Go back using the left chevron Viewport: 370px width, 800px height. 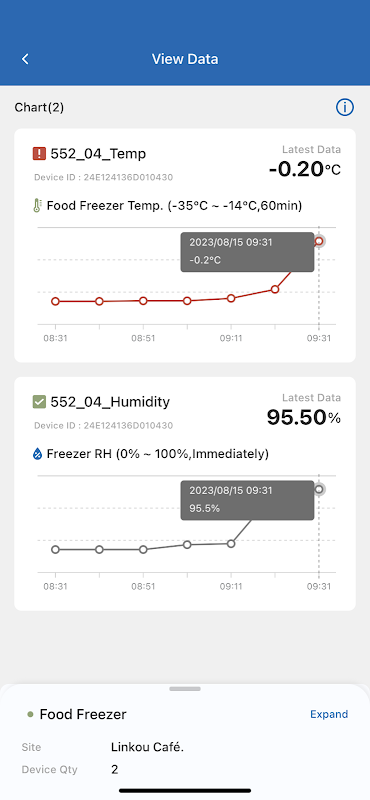tap(25, 59)
